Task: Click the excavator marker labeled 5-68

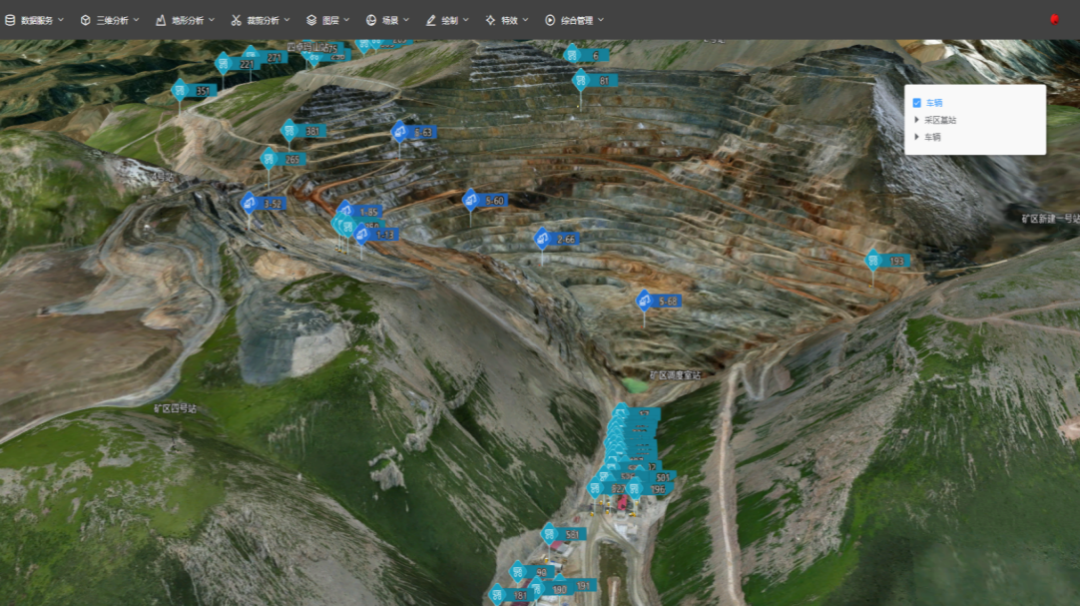Action: (644, 301)
